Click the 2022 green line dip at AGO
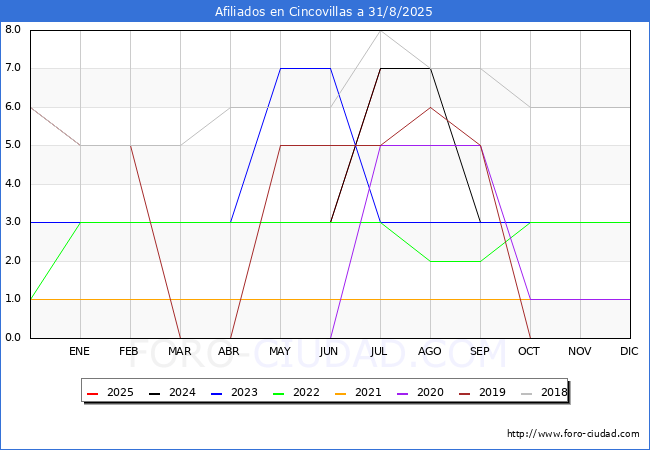 [431, 261]
